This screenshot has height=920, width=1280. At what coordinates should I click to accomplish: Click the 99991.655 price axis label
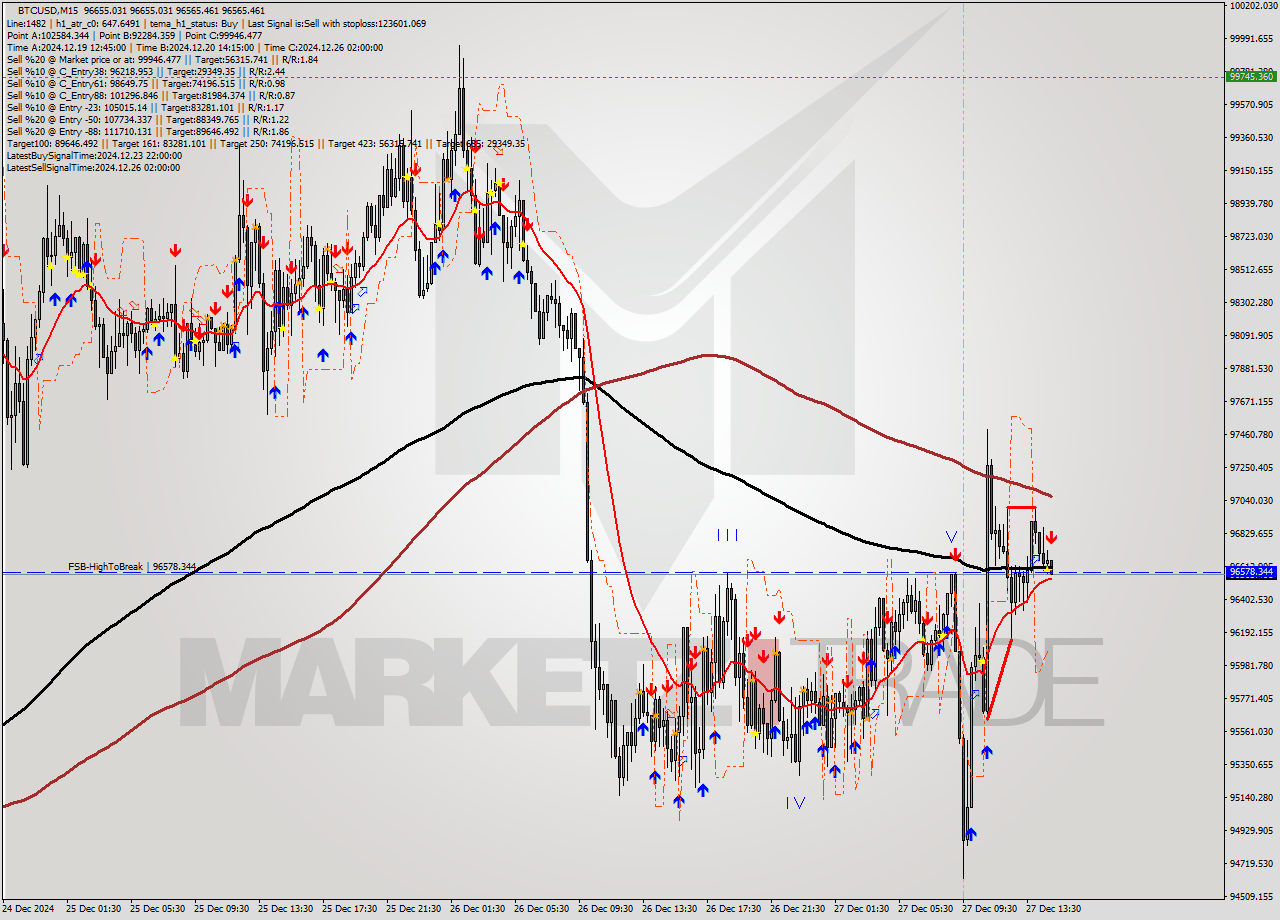point(1254,38)
